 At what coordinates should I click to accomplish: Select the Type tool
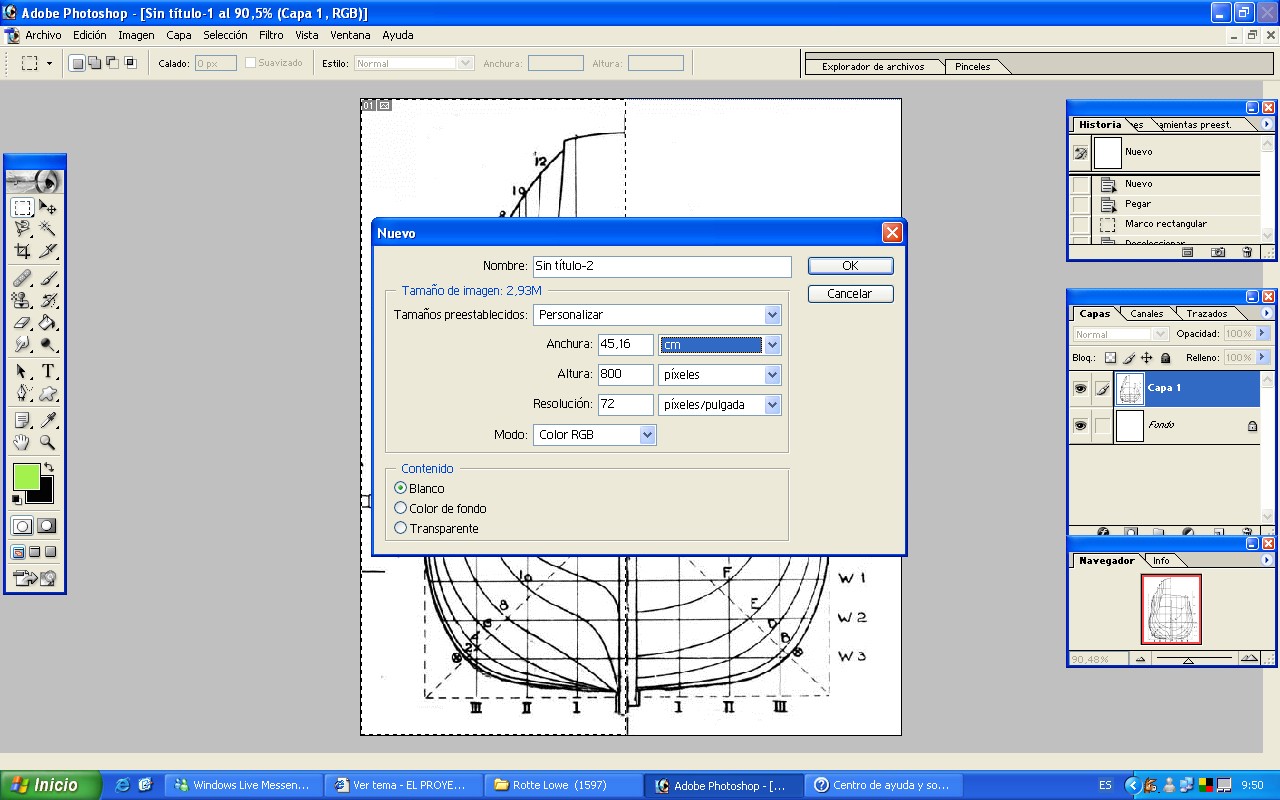(x=47, y=371)
